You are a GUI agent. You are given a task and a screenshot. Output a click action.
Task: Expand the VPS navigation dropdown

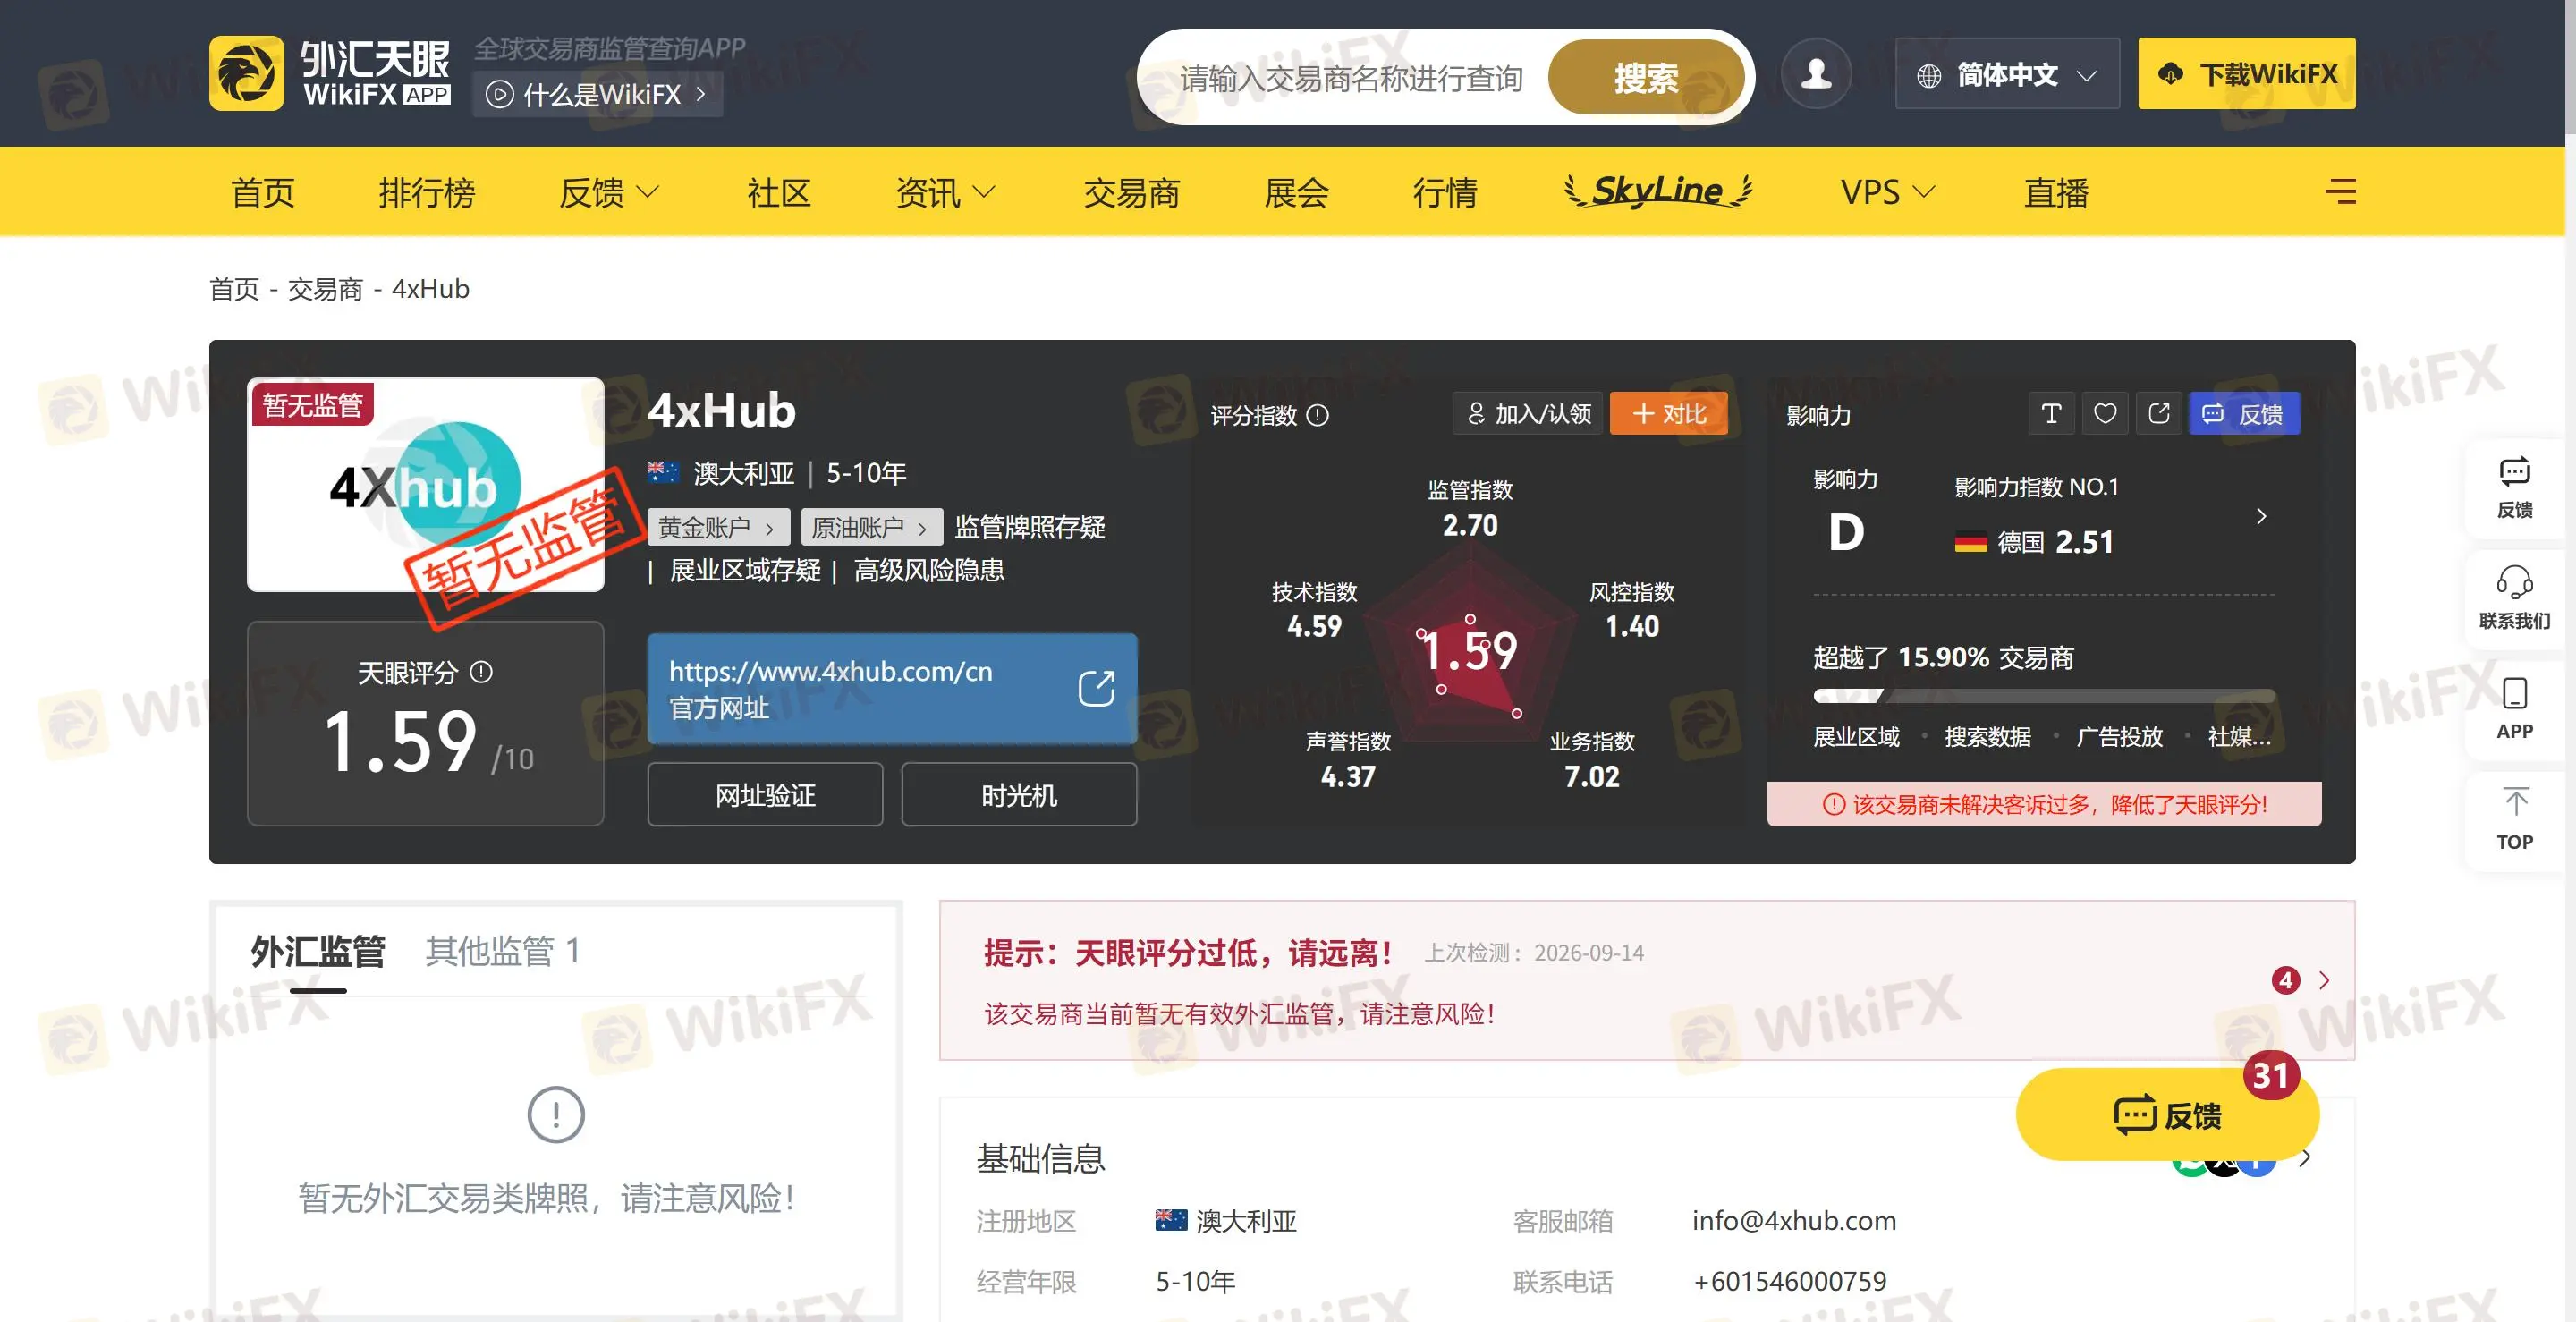pyautogui.click(x=1887, y=192)
